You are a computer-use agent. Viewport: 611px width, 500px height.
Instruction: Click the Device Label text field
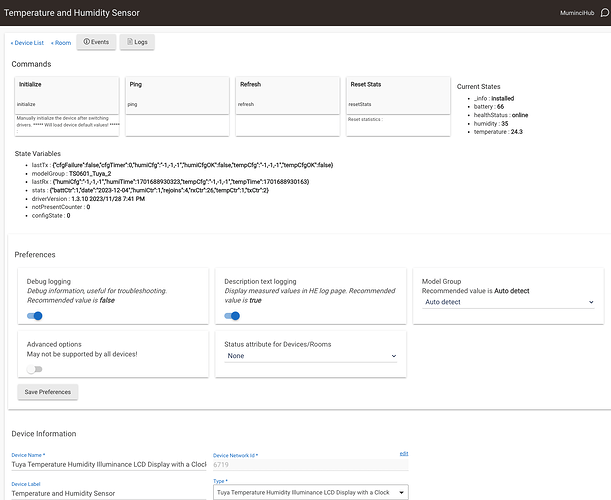[108, 493]
